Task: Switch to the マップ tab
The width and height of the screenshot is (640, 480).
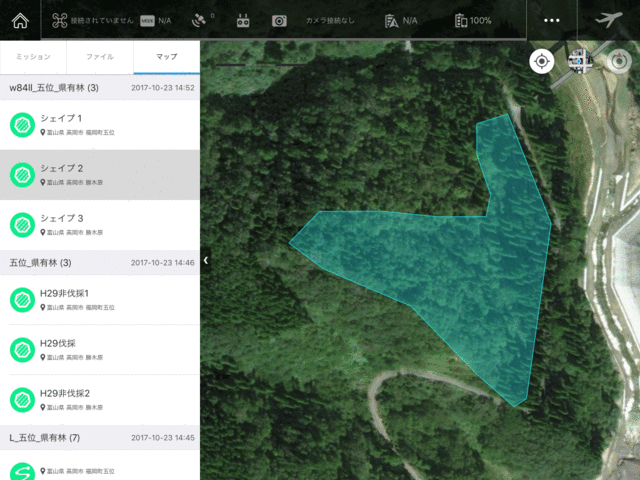Action: click(x=167, y=57)
